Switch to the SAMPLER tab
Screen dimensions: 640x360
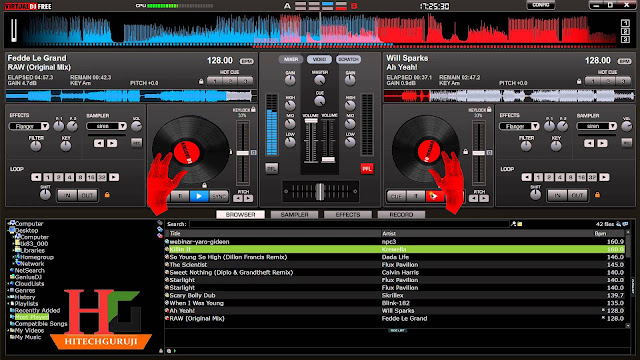tap(294, 214)
